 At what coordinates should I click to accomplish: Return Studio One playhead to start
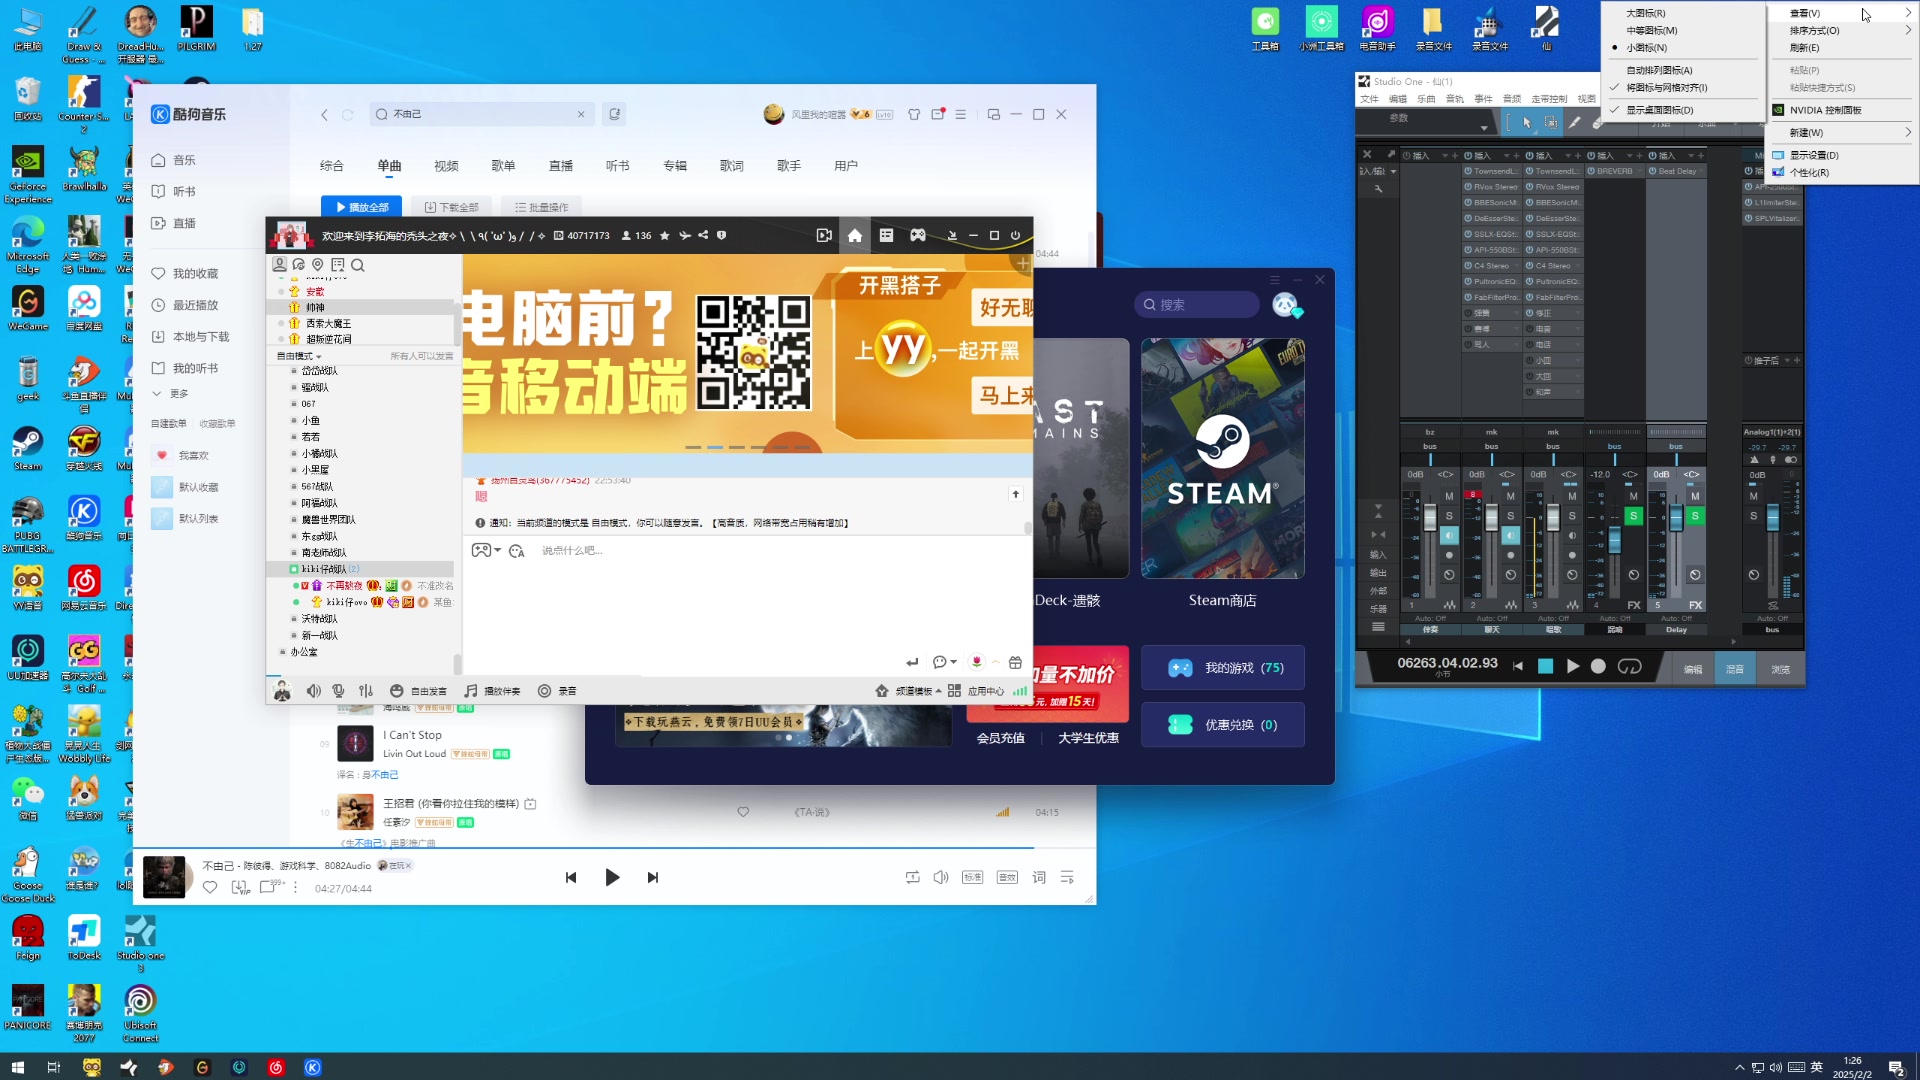tap(1518, 666)
